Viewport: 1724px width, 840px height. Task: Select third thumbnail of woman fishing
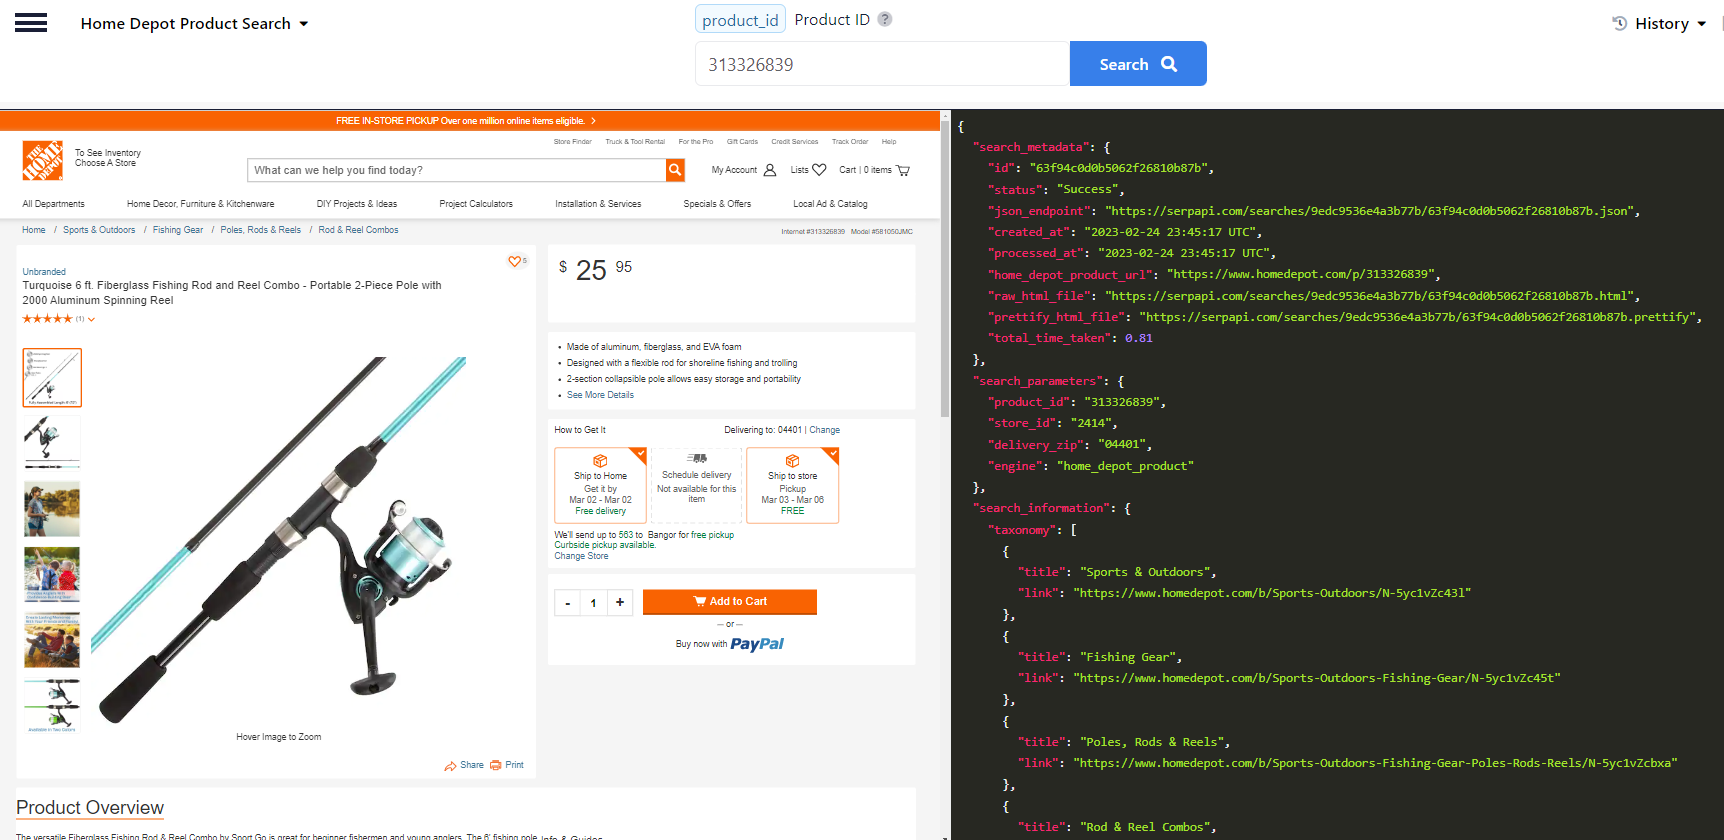point(52,509)
